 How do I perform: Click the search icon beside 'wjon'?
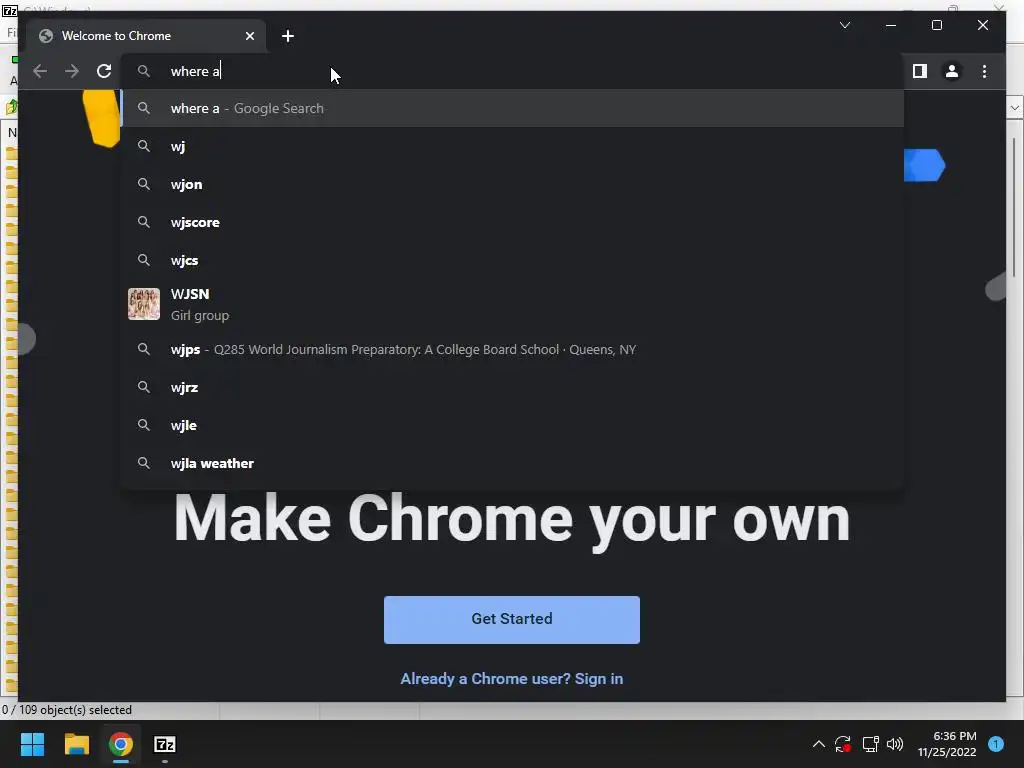pos(144,184)
